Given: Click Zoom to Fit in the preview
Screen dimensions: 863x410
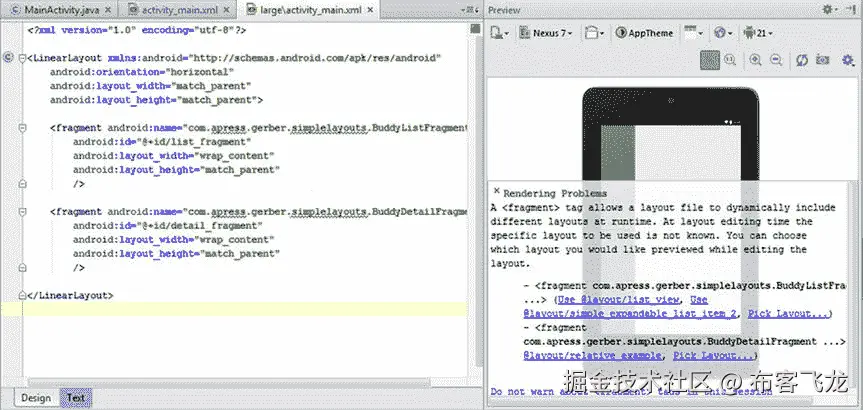Looking at the screenshot, I should point(710,61).
